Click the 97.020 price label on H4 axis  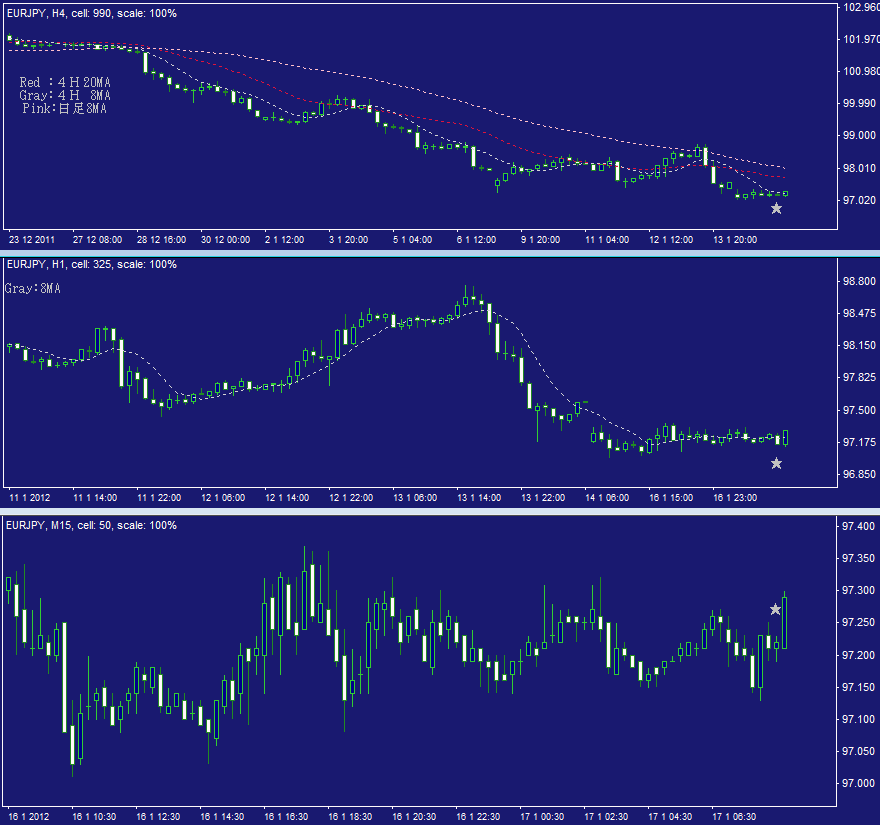859,200
